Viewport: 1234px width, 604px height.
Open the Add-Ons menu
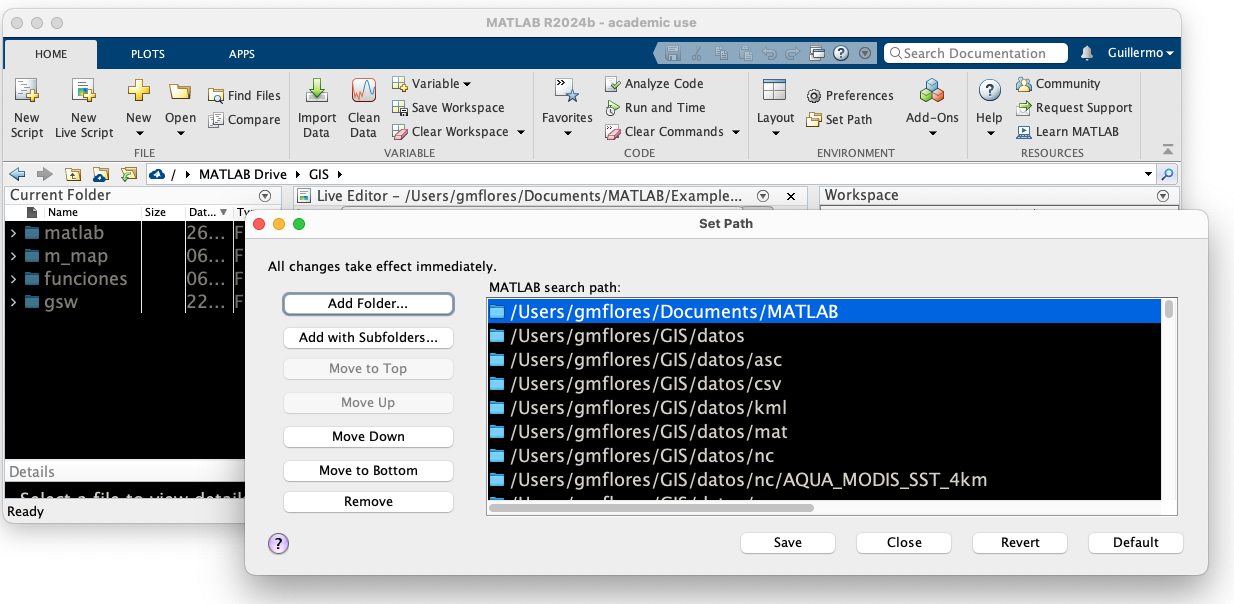point(932,107)
